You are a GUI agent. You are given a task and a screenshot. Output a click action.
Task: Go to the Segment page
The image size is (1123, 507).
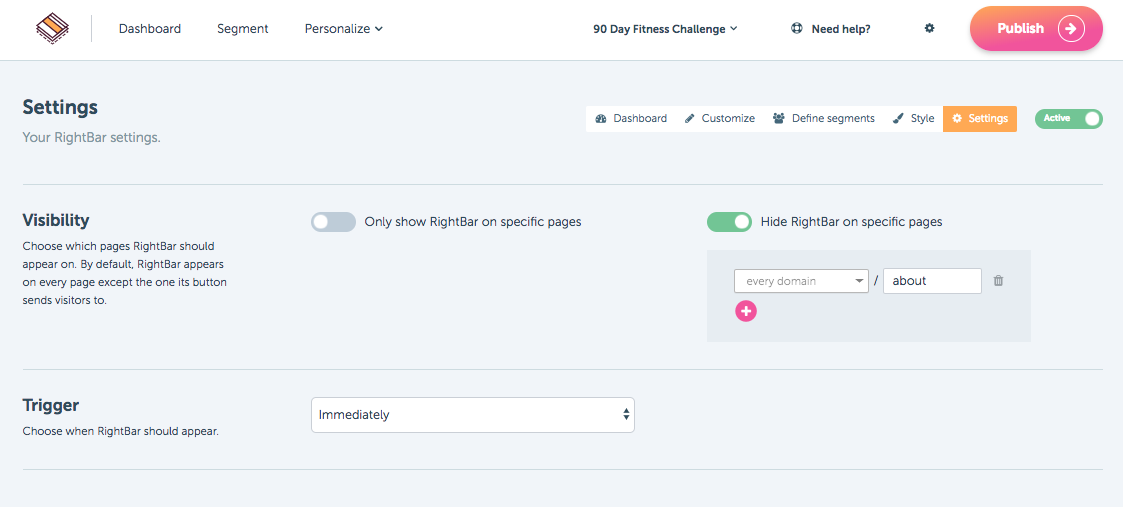pos(243,29)
